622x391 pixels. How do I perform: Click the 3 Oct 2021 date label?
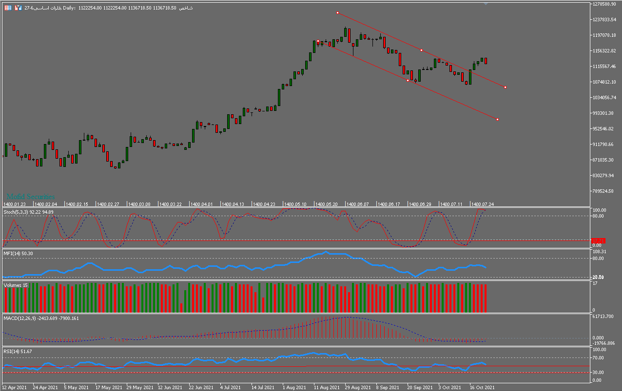[450, 387]
